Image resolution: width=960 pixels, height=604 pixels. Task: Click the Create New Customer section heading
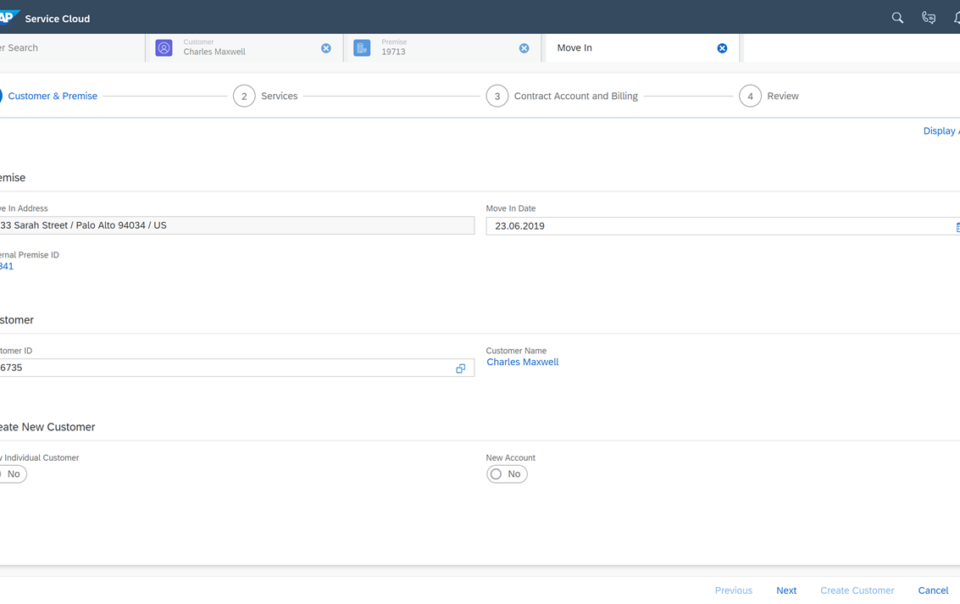click(47, 427)
